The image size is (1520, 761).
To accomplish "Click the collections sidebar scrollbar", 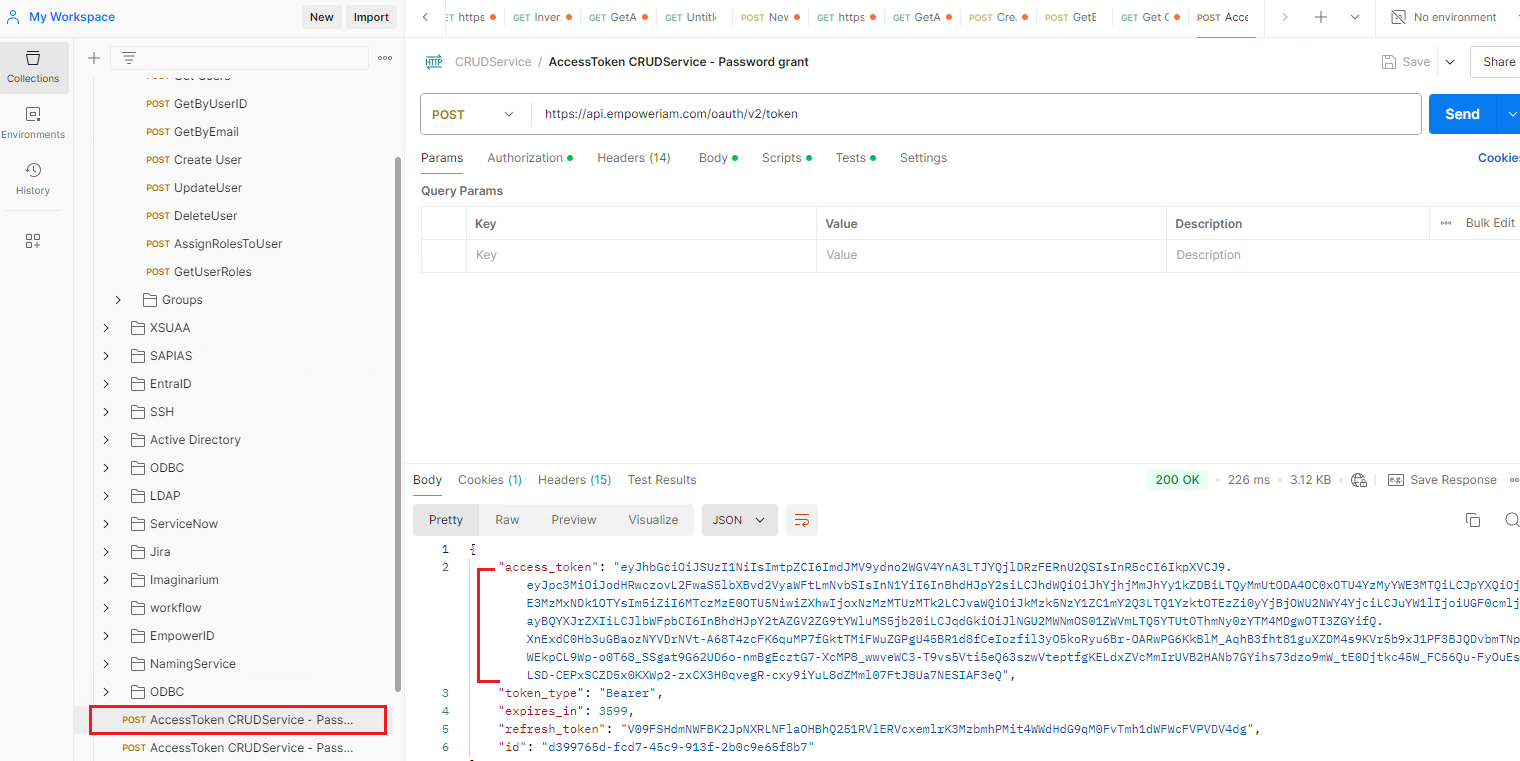I will [398, 424].
